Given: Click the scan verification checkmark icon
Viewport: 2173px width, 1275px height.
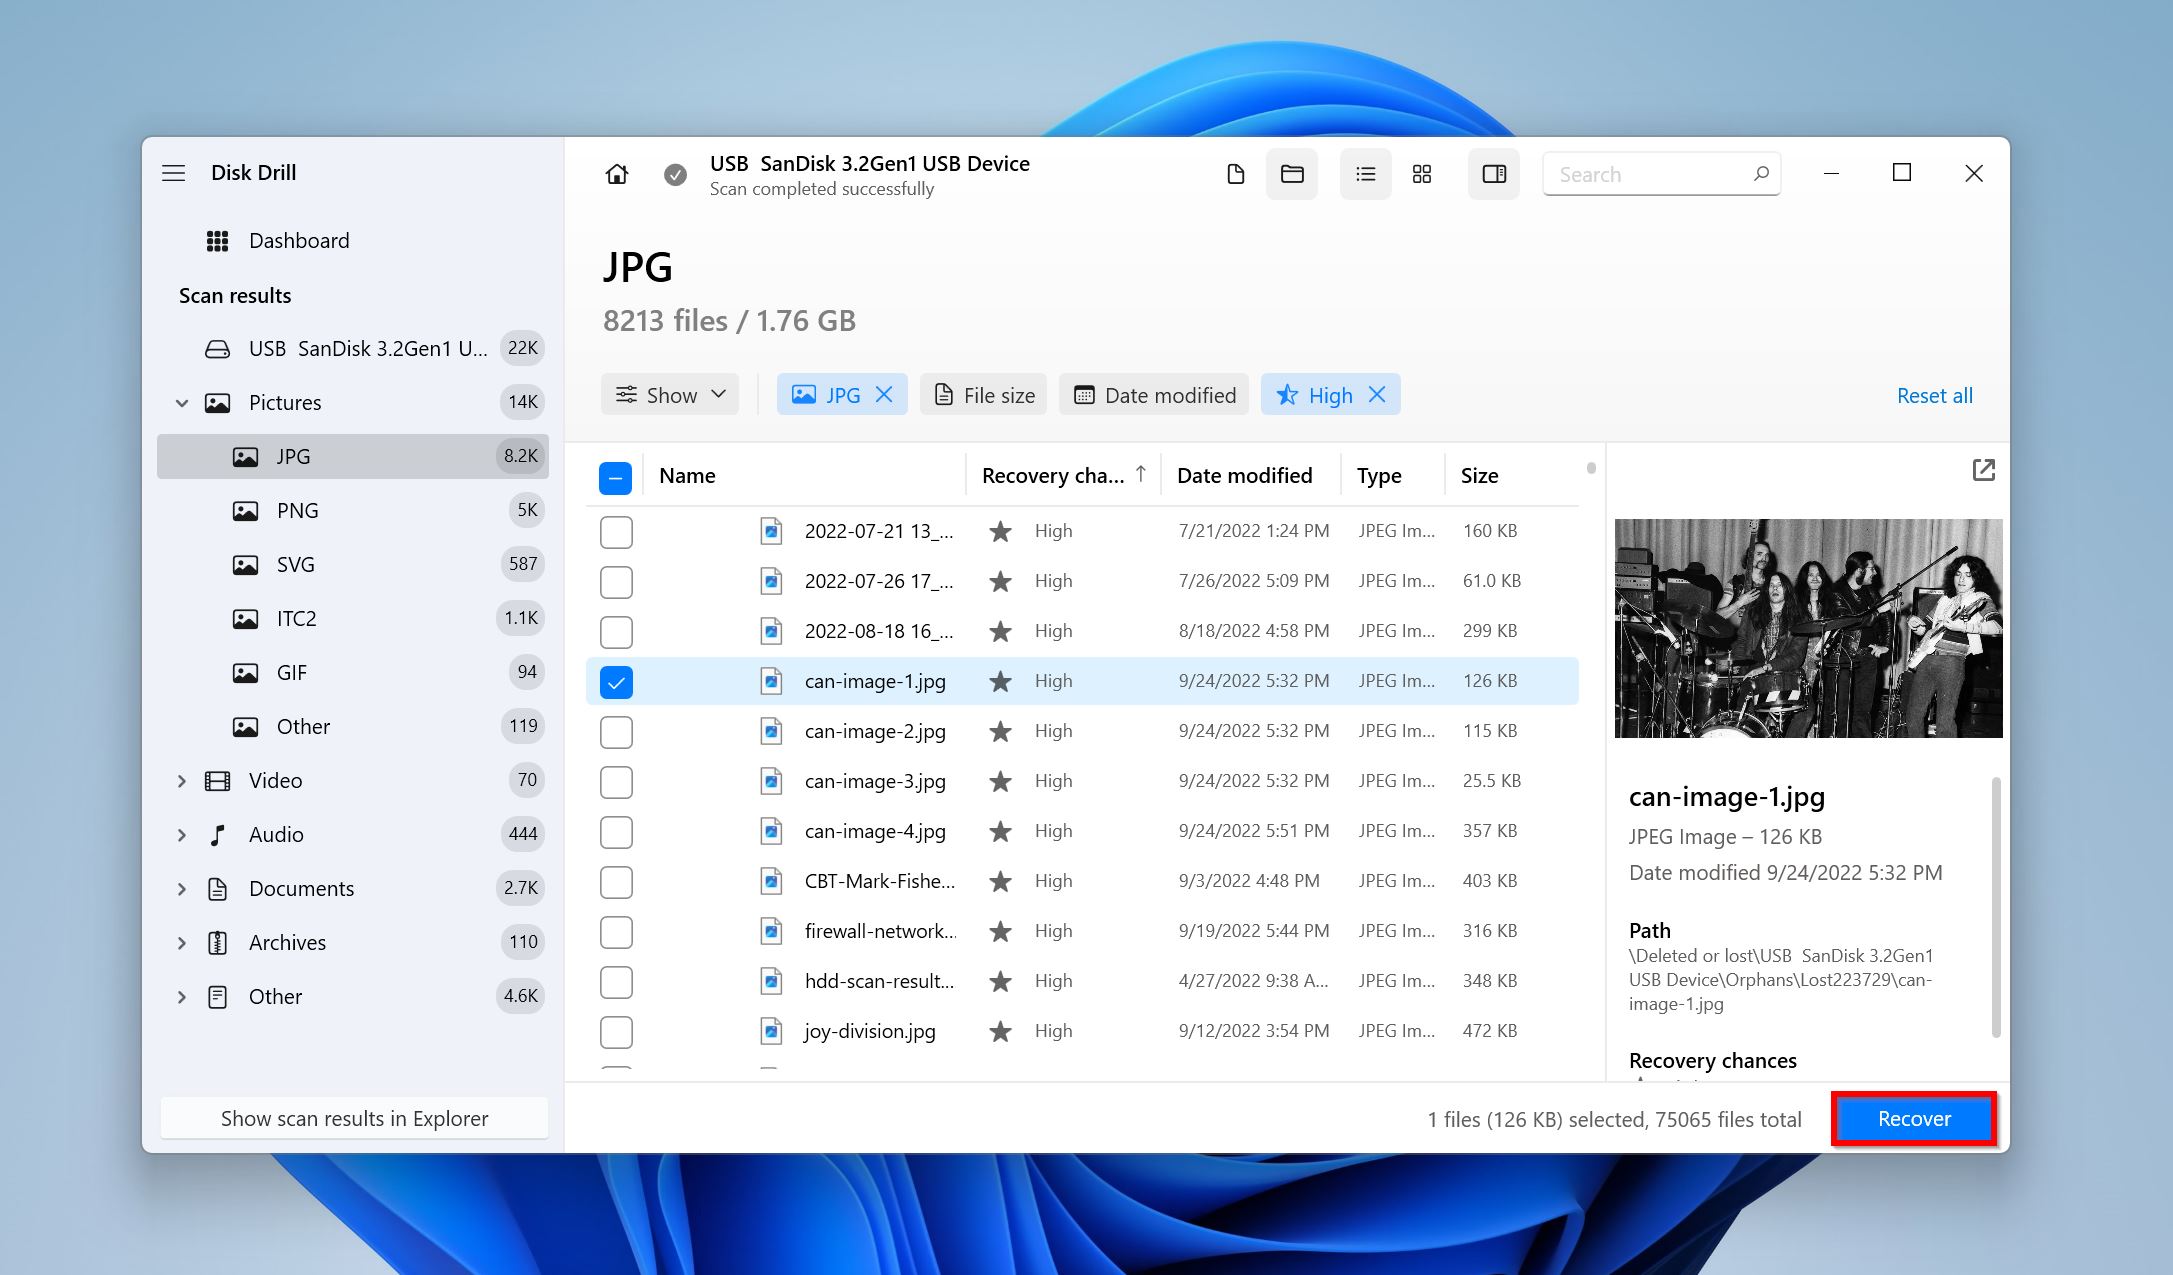Looking at the screenshot, I should (674, 175).
